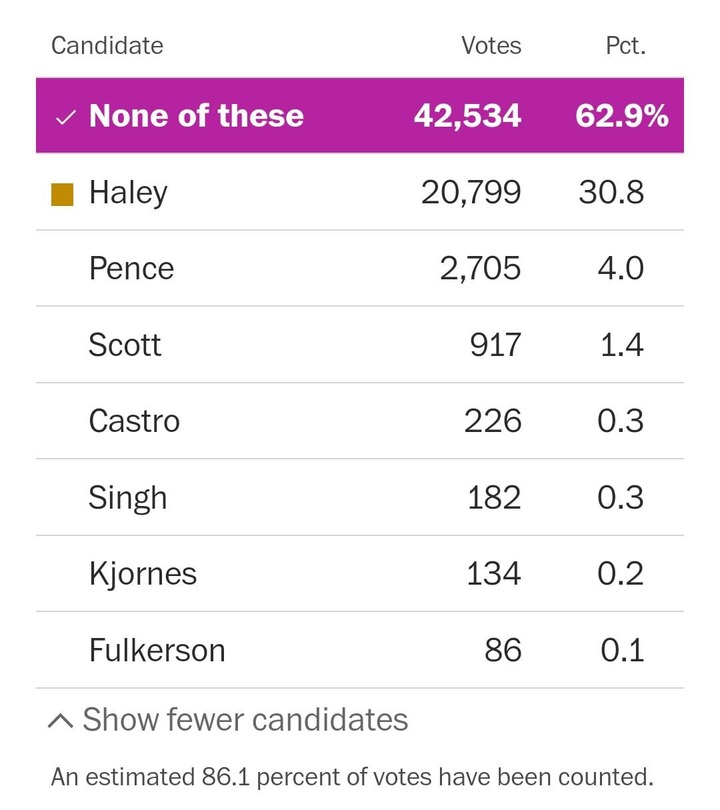Click the Show fewer candidates link
The height and width of the screenshot is (810, 720).
pos(244,720)
